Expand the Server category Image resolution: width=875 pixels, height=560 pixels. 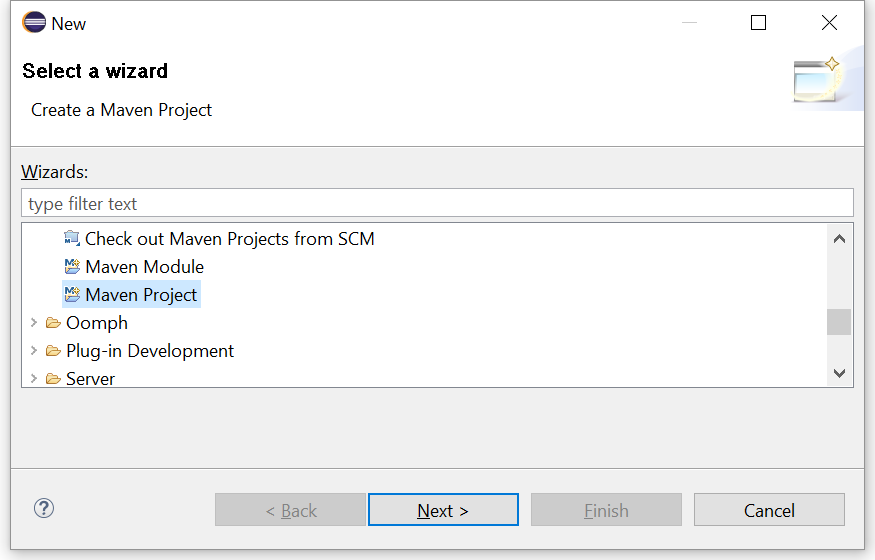click(x=33, y=378)
